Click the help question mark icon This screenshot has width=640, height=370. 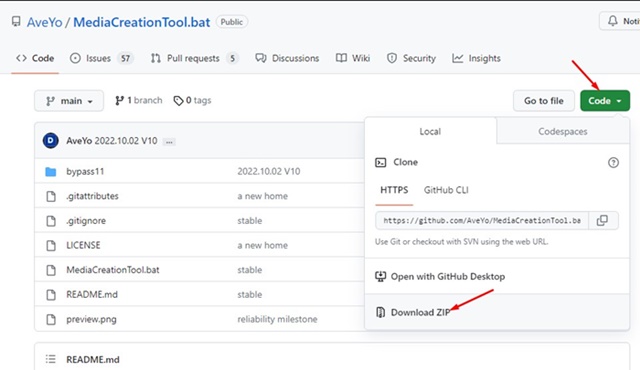pyautogui.click(x=613, y=163)
